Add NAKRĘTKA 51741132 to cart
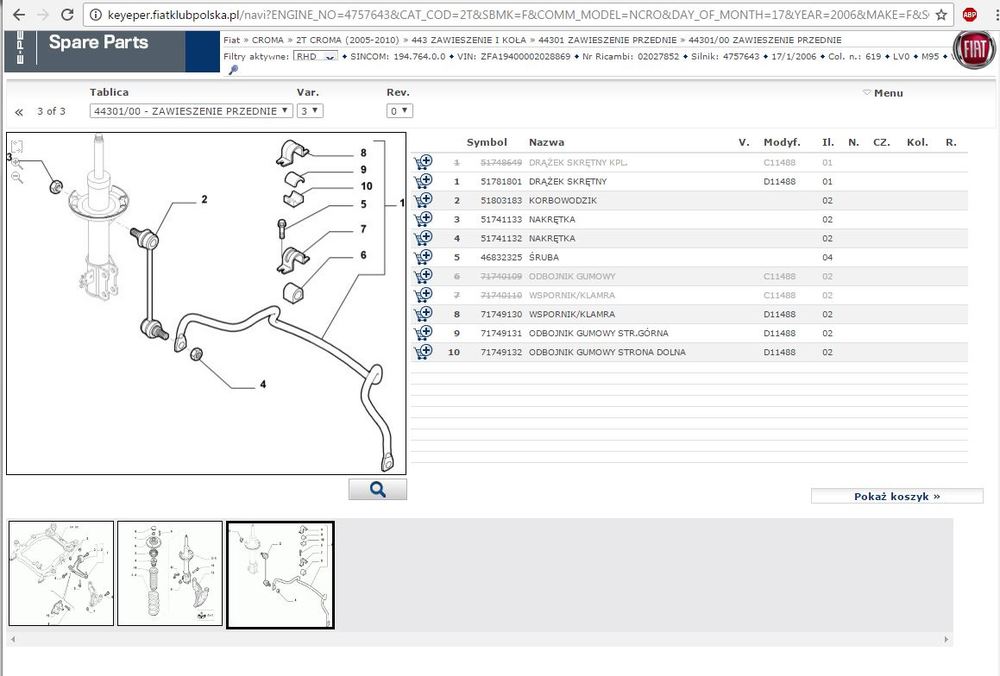 pos(423,238)
